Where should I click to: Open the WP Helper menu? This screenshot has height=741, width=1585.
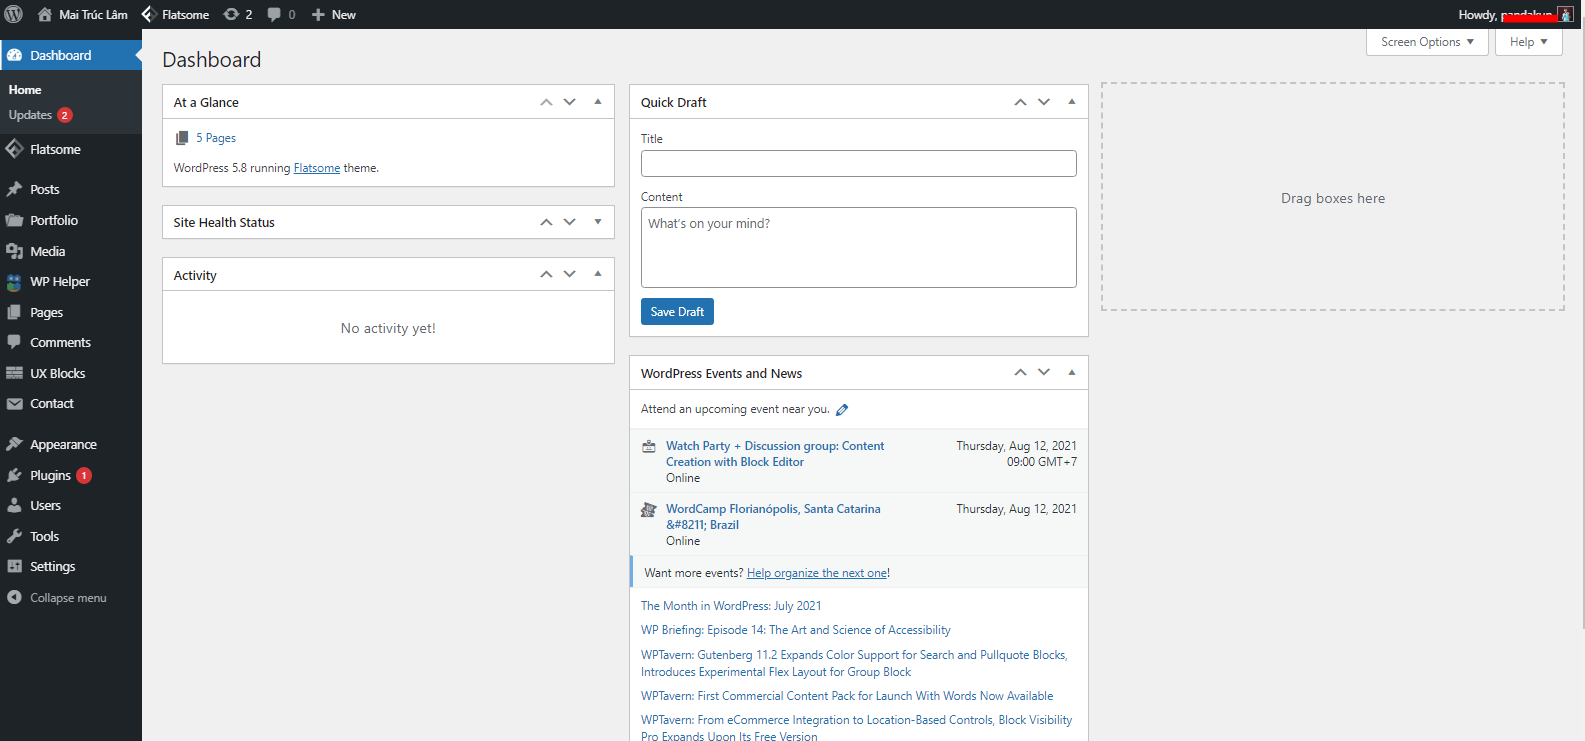70,282
